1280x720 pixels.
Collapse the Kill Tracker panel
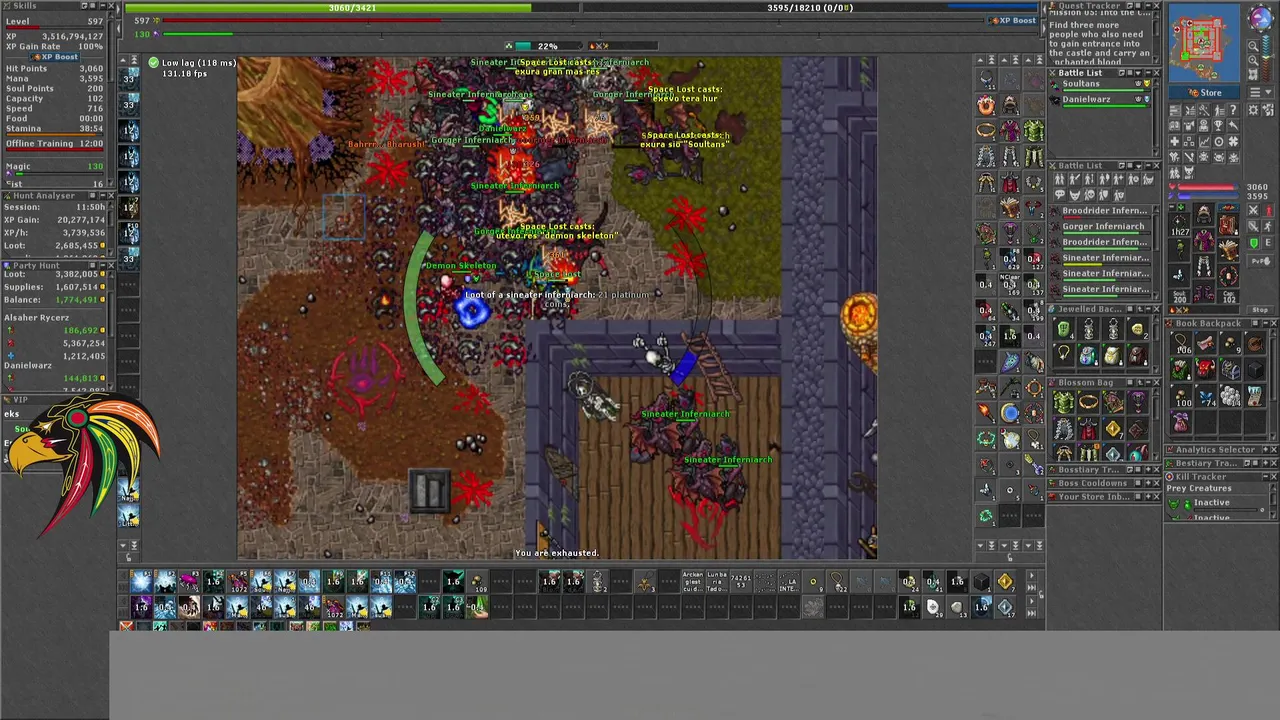coord(1266,477)
